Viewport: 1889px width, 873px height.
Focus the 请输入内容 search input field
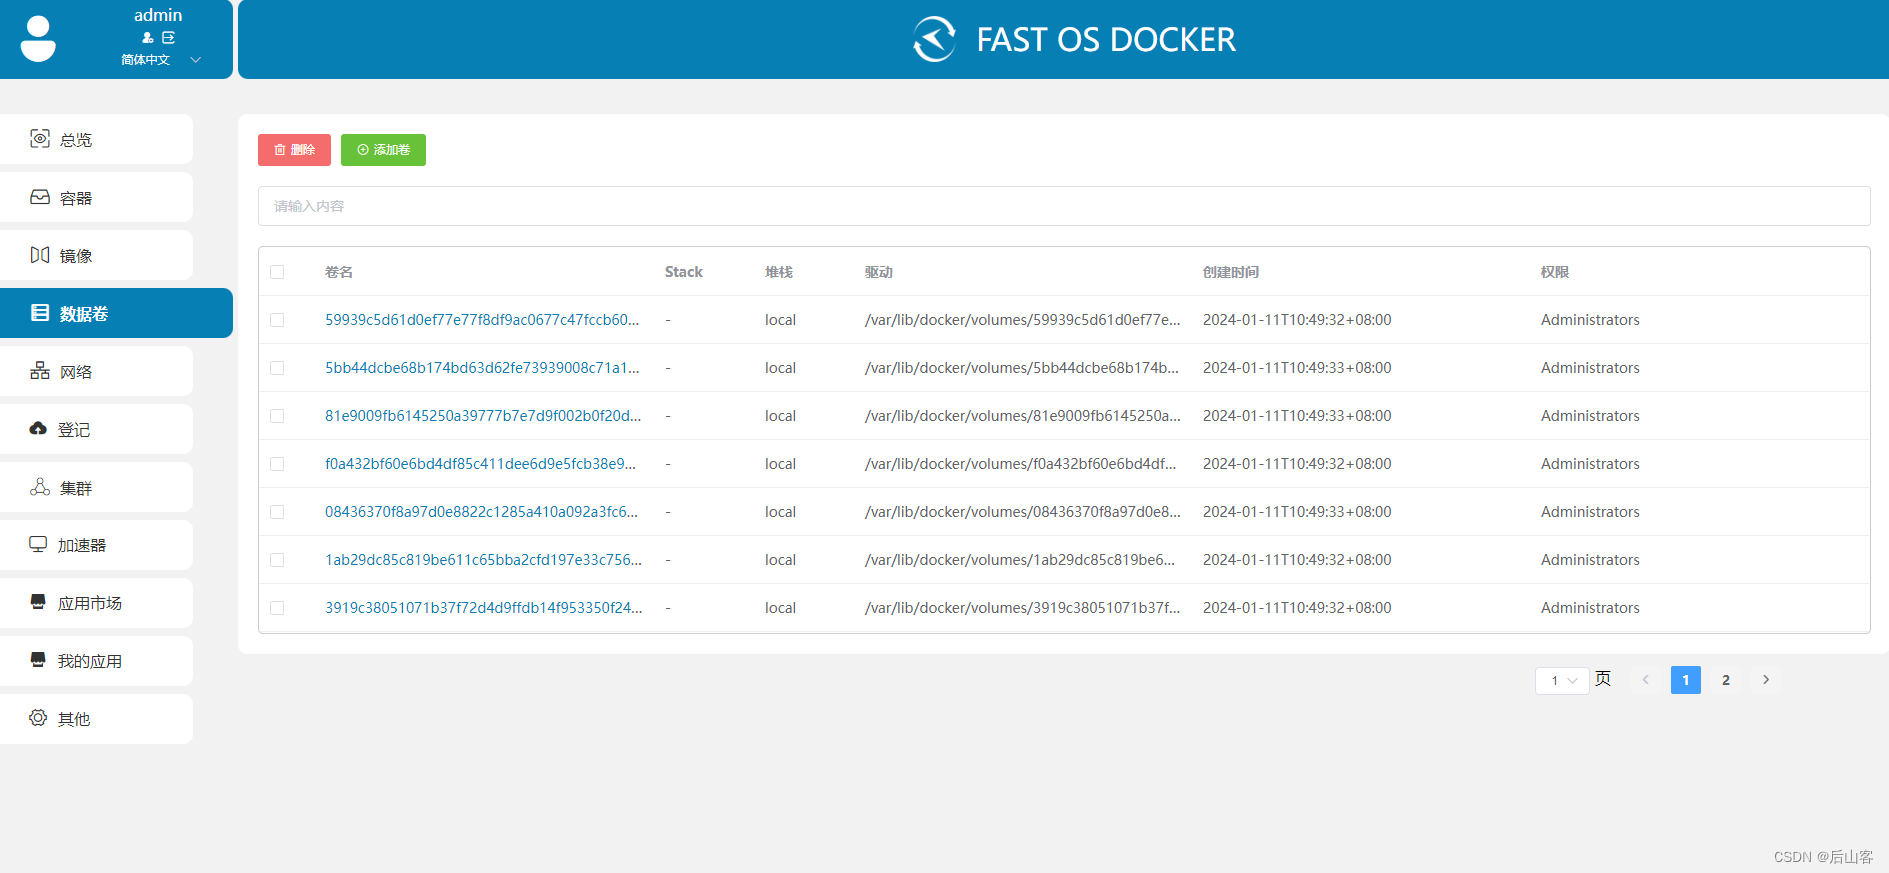(x=1064, y=206)
